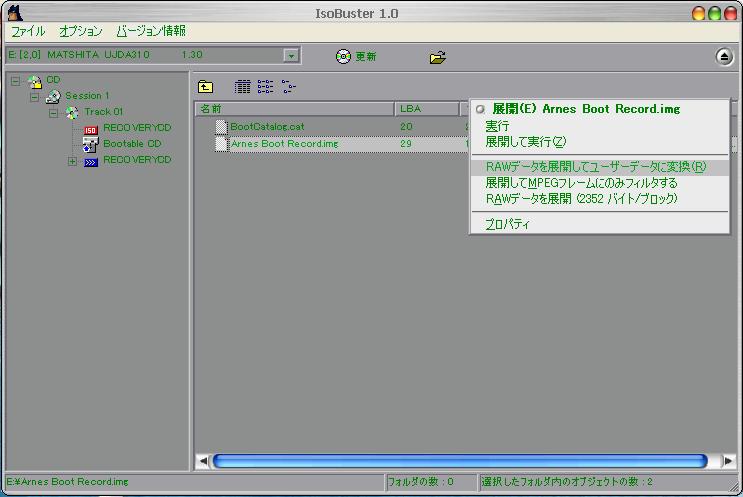This screenshot has width=743, height=497.
Task: Select the Session 1 tree label
Action: (x=87, y=96)
